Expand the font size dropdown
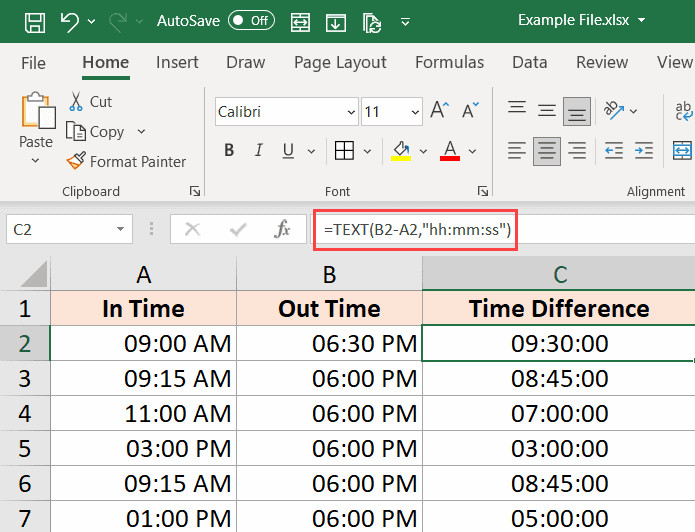The height and width of the screenshot is (532, 695). click(413, 112)
